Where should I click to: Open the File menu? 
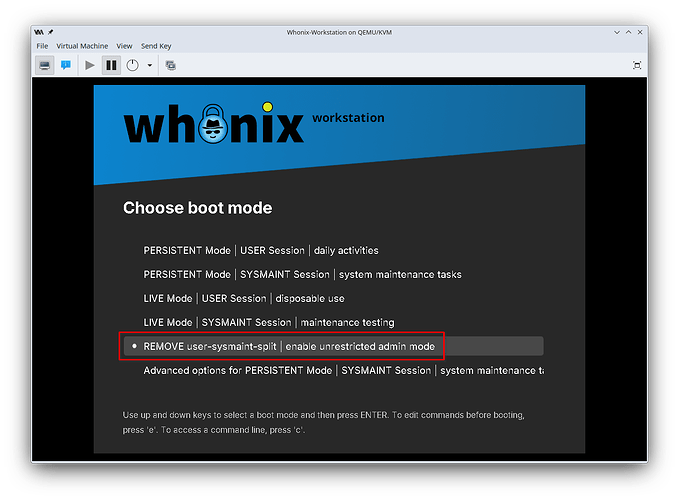coord(42,46)
